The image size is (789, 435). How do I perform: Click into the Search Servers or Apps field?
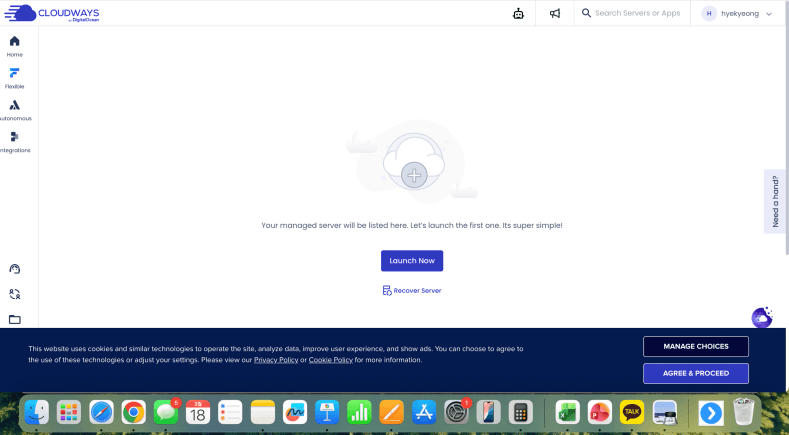point(637,13)
